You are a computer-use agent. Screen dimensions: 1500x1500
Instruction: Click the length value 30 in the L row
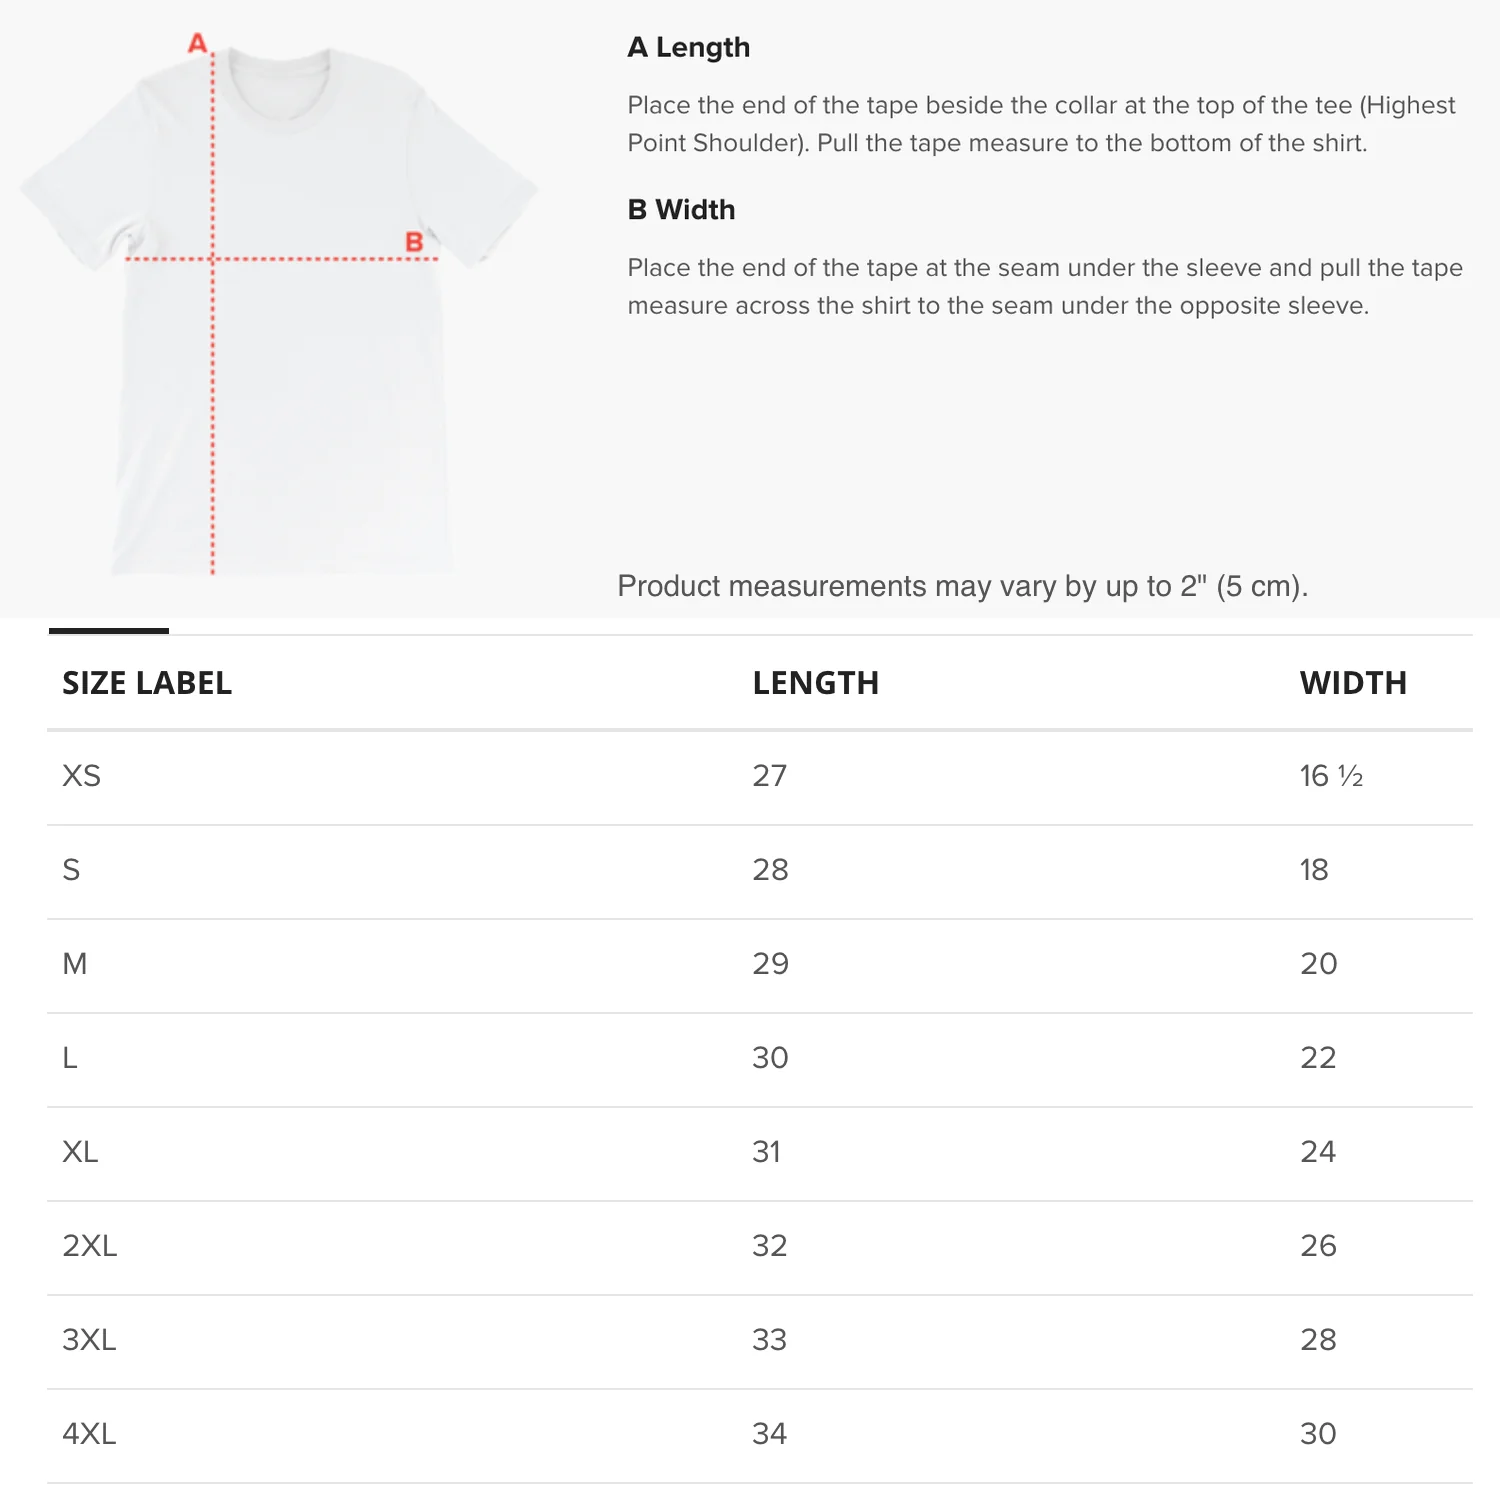point(770,1058)
